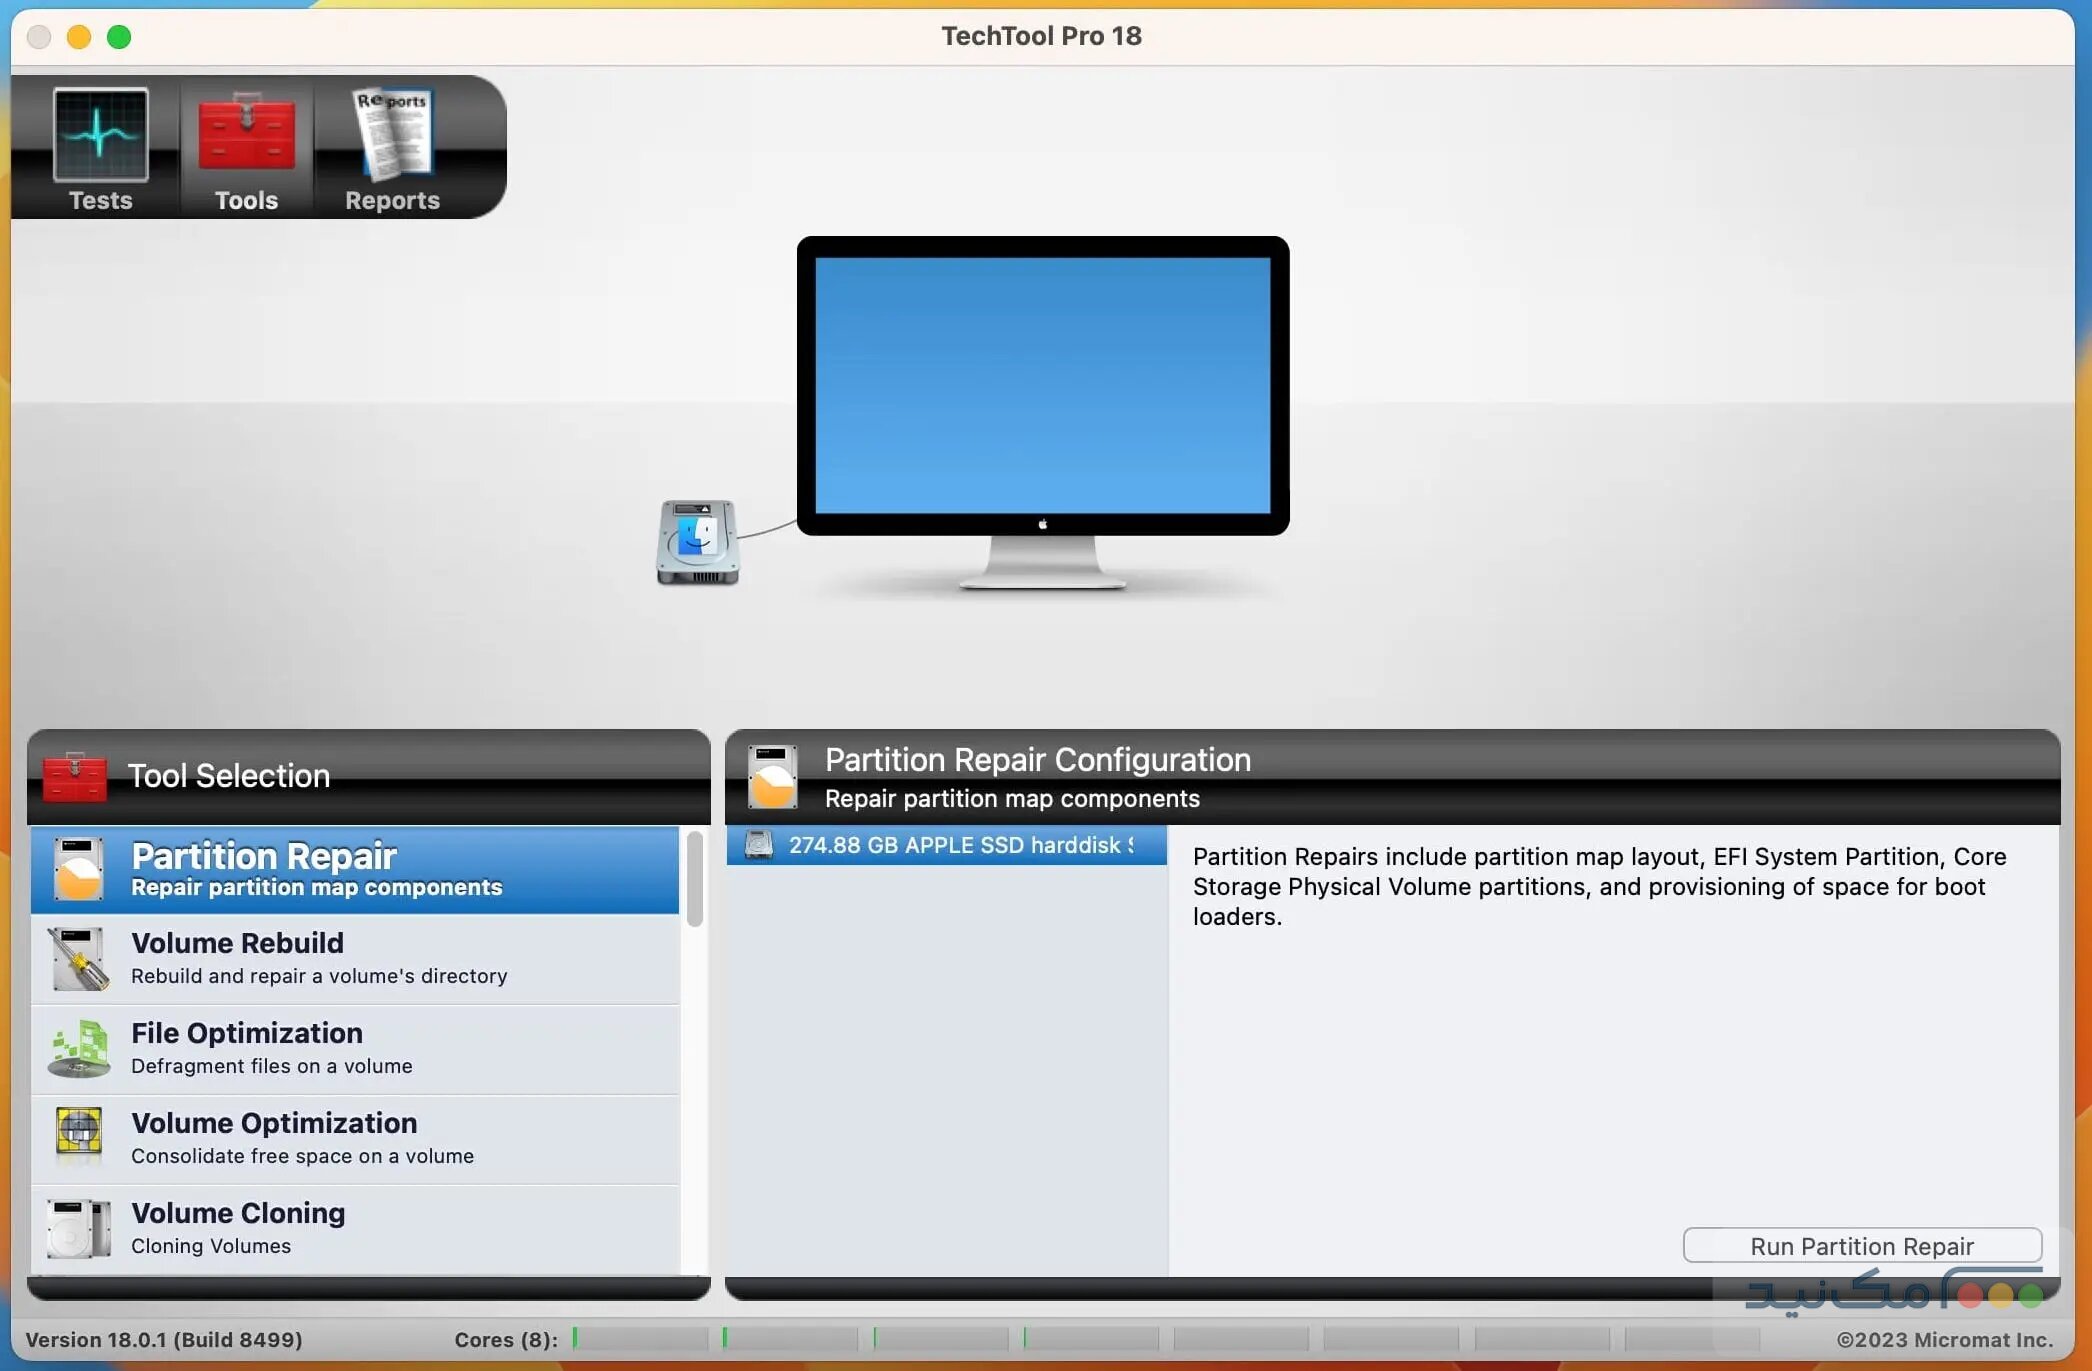Select the Tools toolbox icon

[x=244, y=135]
